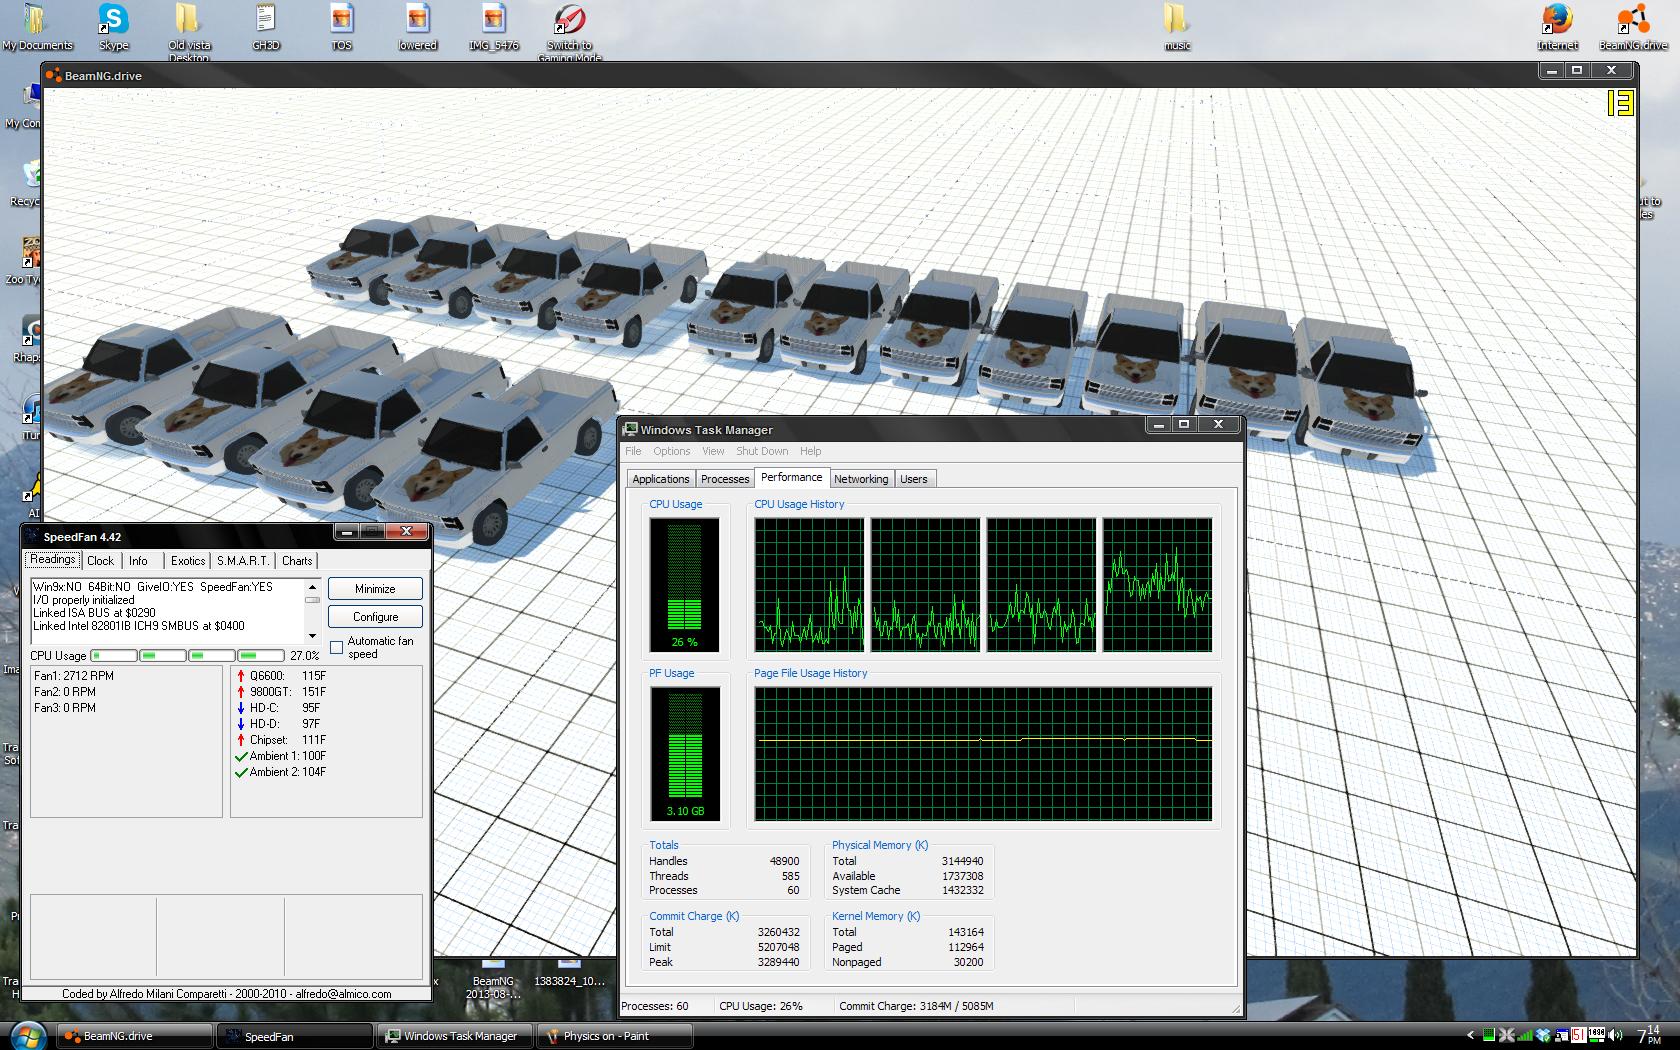Click the green network signal tray icon
The image size is (1680, 1050).
tap(1525, 1036)
